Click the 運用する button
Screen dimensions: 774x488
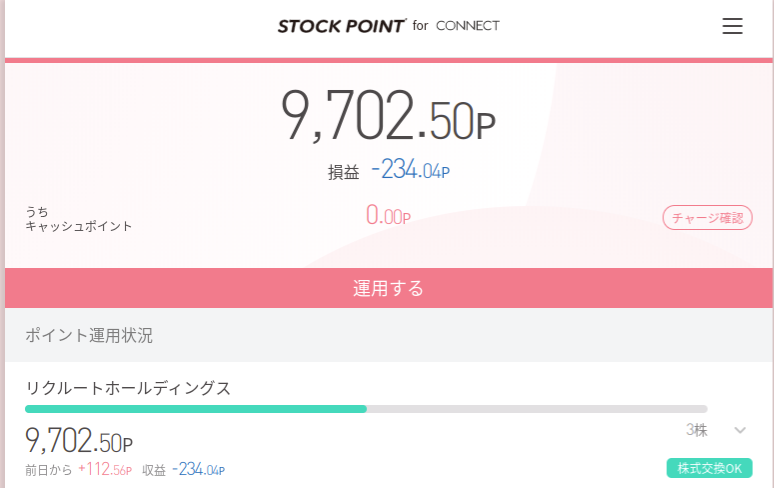389,288
